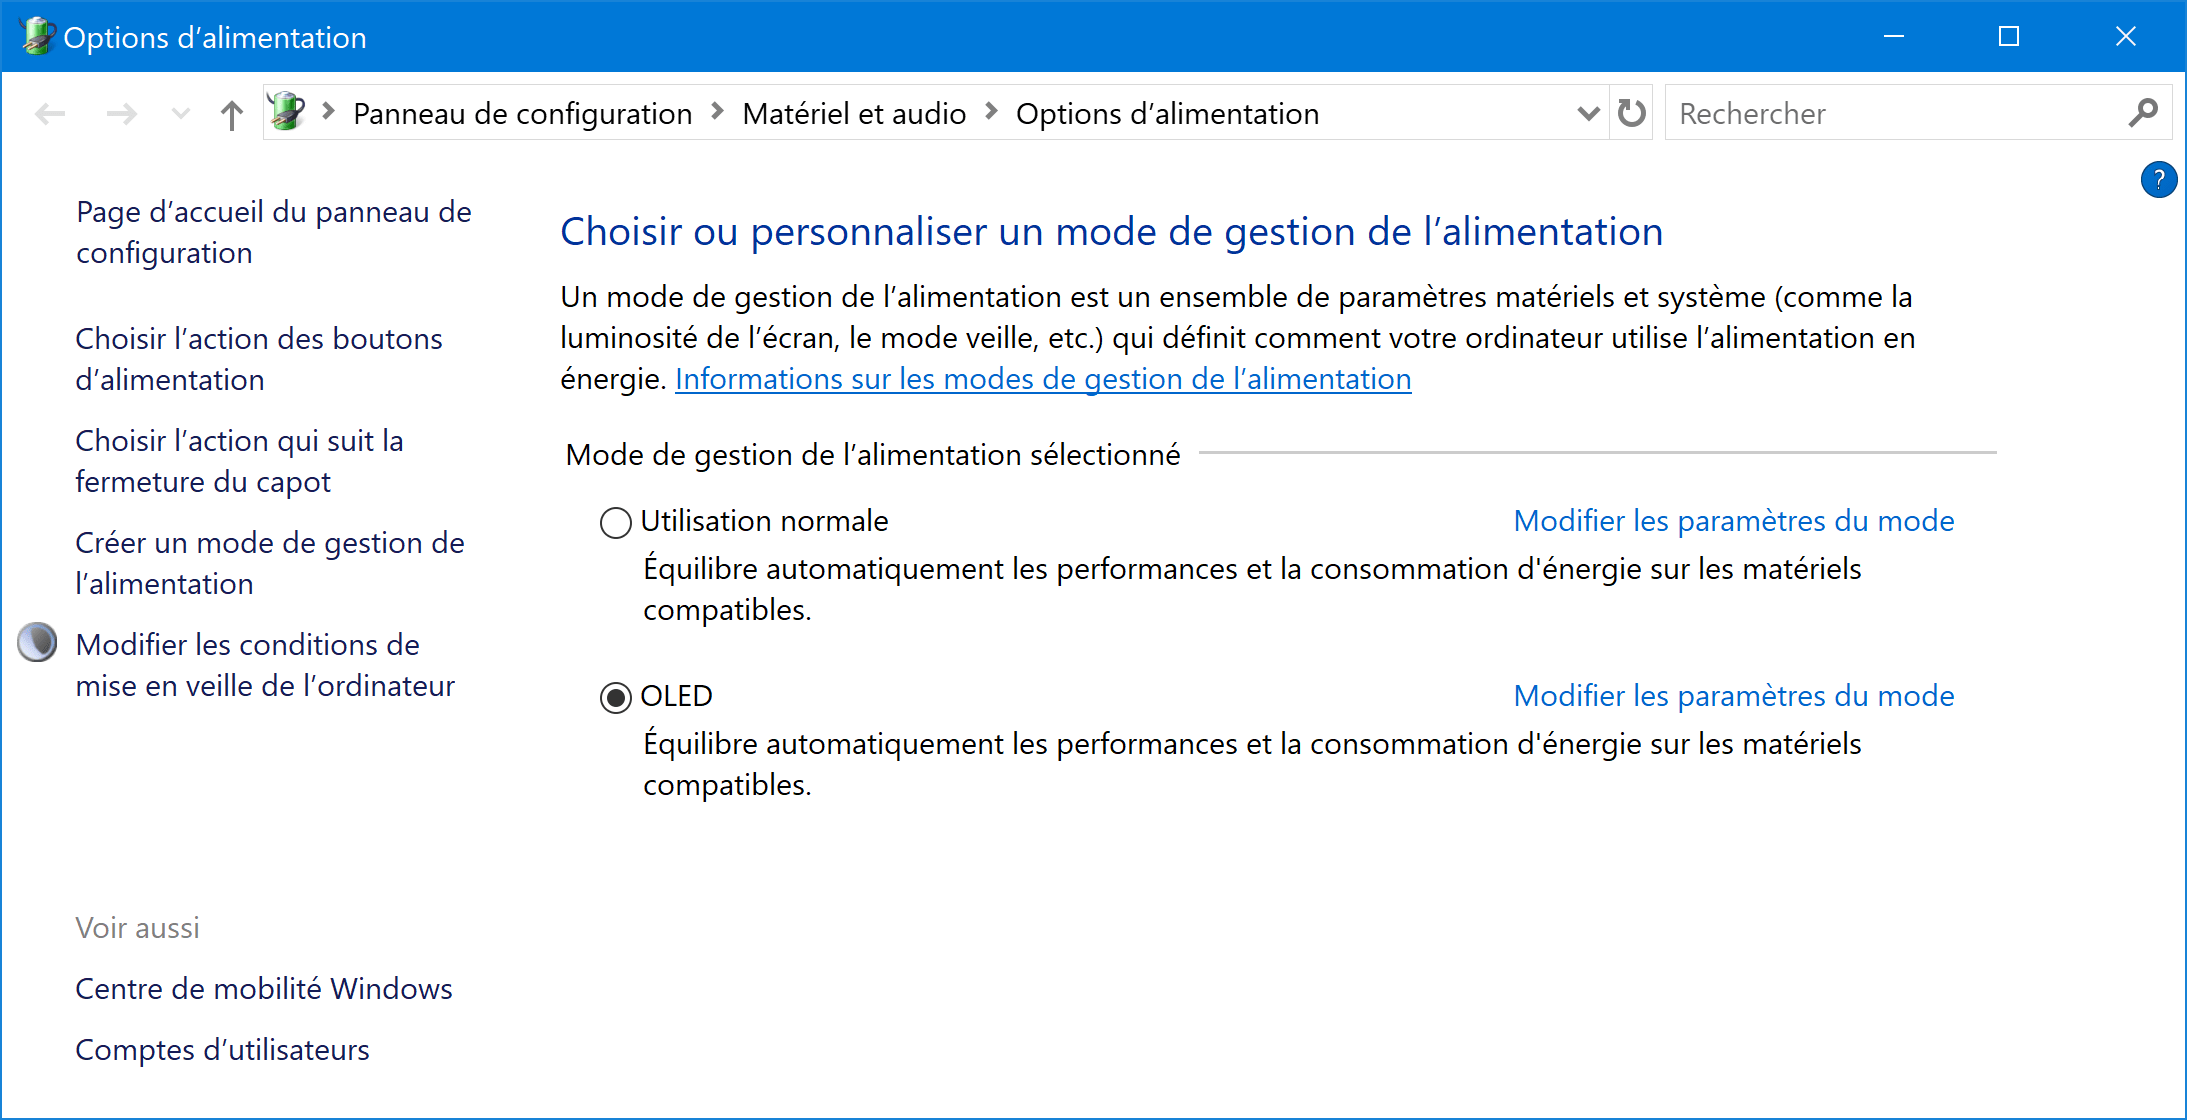Click the Back navigation arrow
The height and width of the screenshot is (1120, 2187).
50,114
